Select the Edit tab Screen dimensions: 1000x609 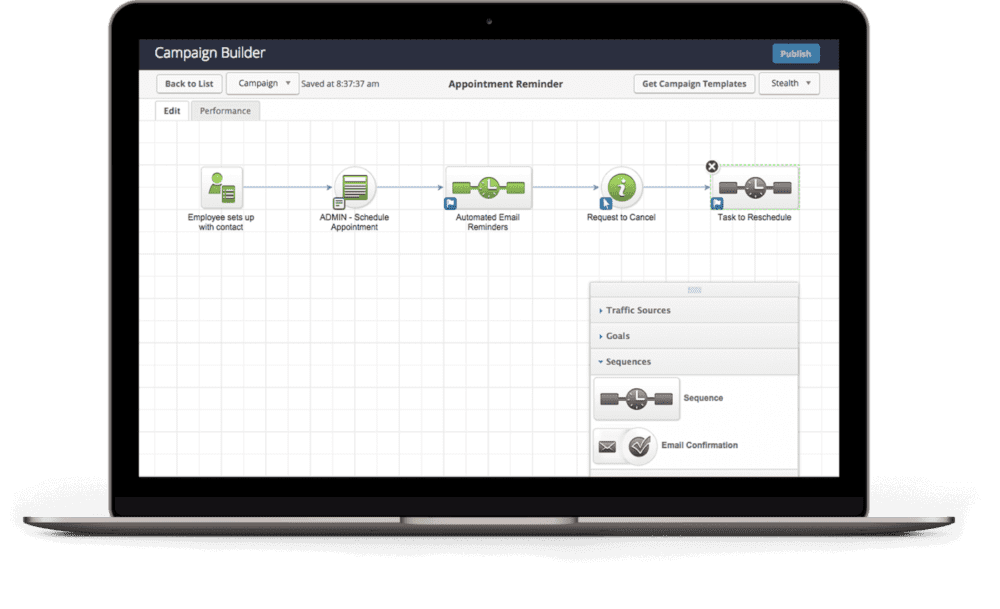point(172,111)
